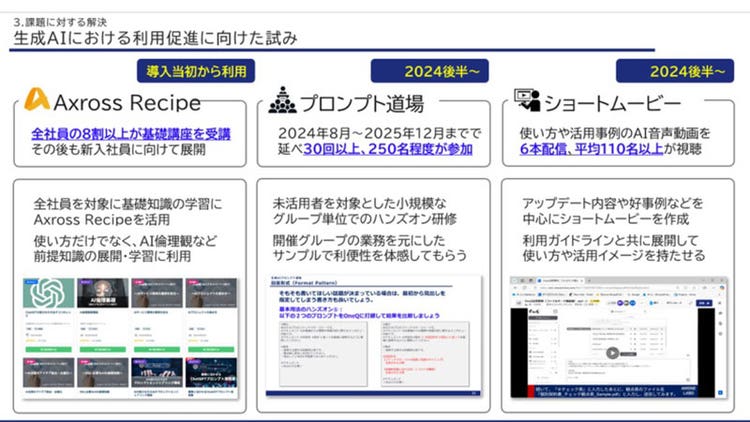Click the 導入当初から利用 badge
Screen dimensions: 750x422
click(196, 71)
